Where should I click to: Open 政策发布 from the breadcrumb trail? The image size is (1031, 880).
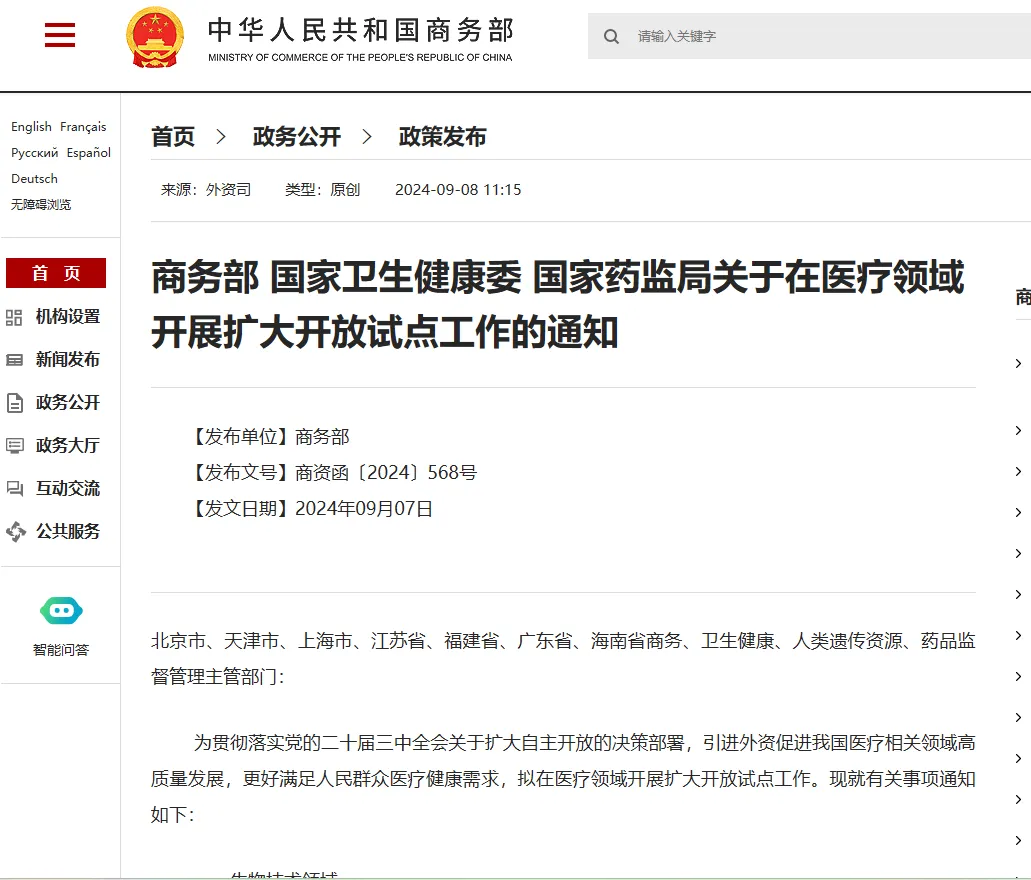pyautogui.click(x=442, y=137)
